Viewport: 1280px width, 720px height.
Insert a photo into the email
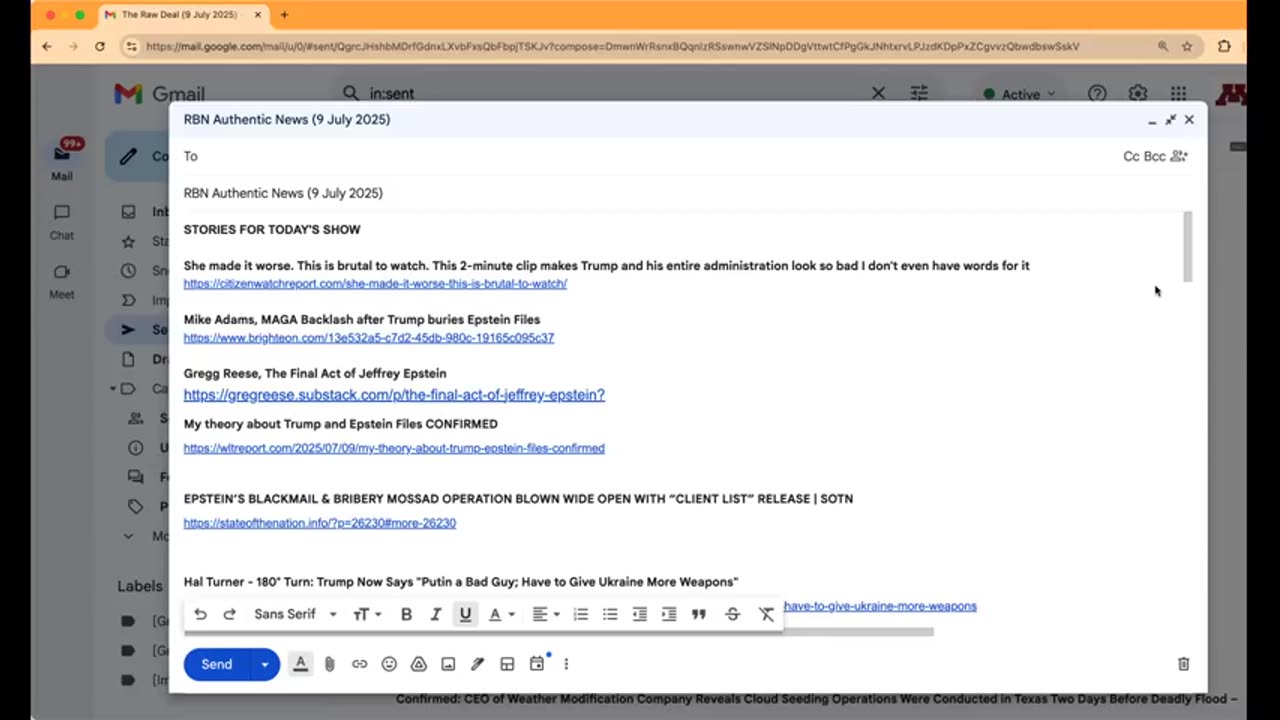448,664
